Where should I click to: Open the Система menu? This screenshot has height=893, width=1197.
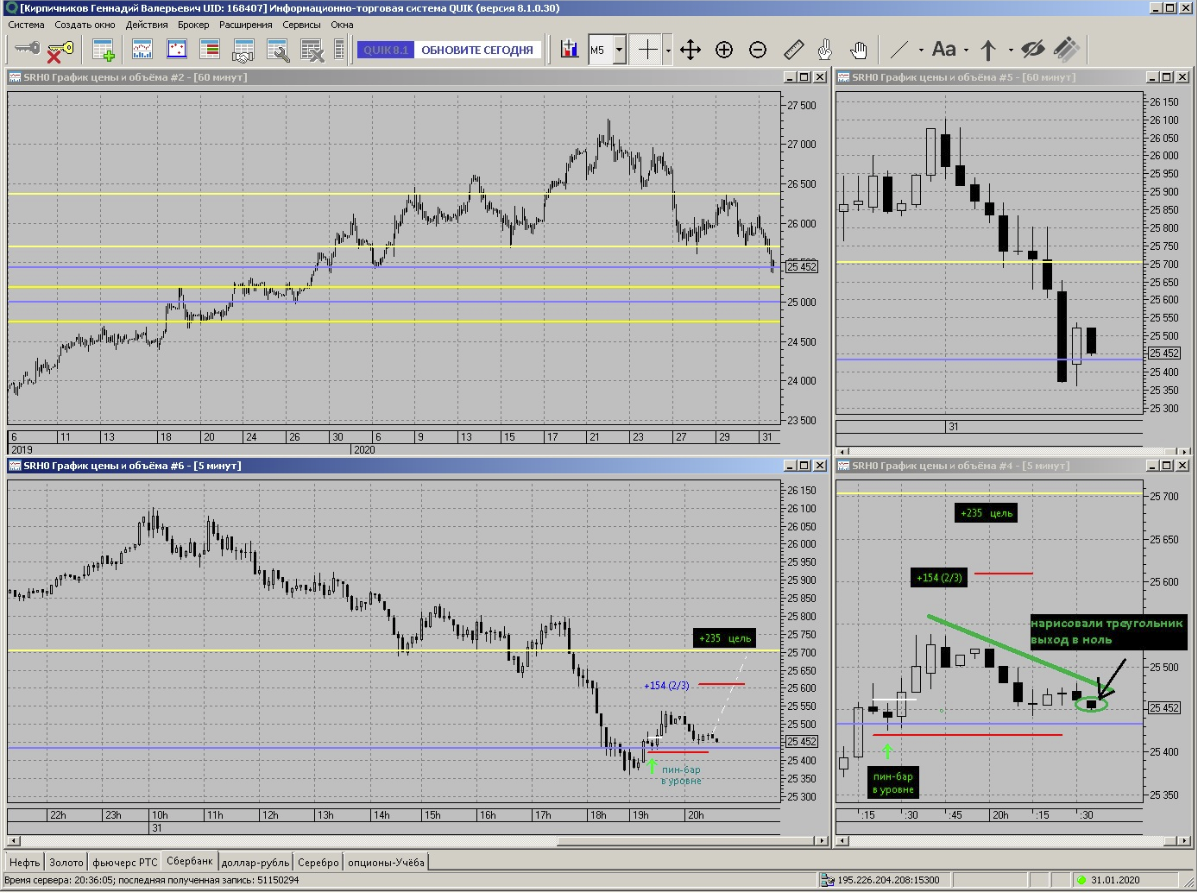[26, 24]
